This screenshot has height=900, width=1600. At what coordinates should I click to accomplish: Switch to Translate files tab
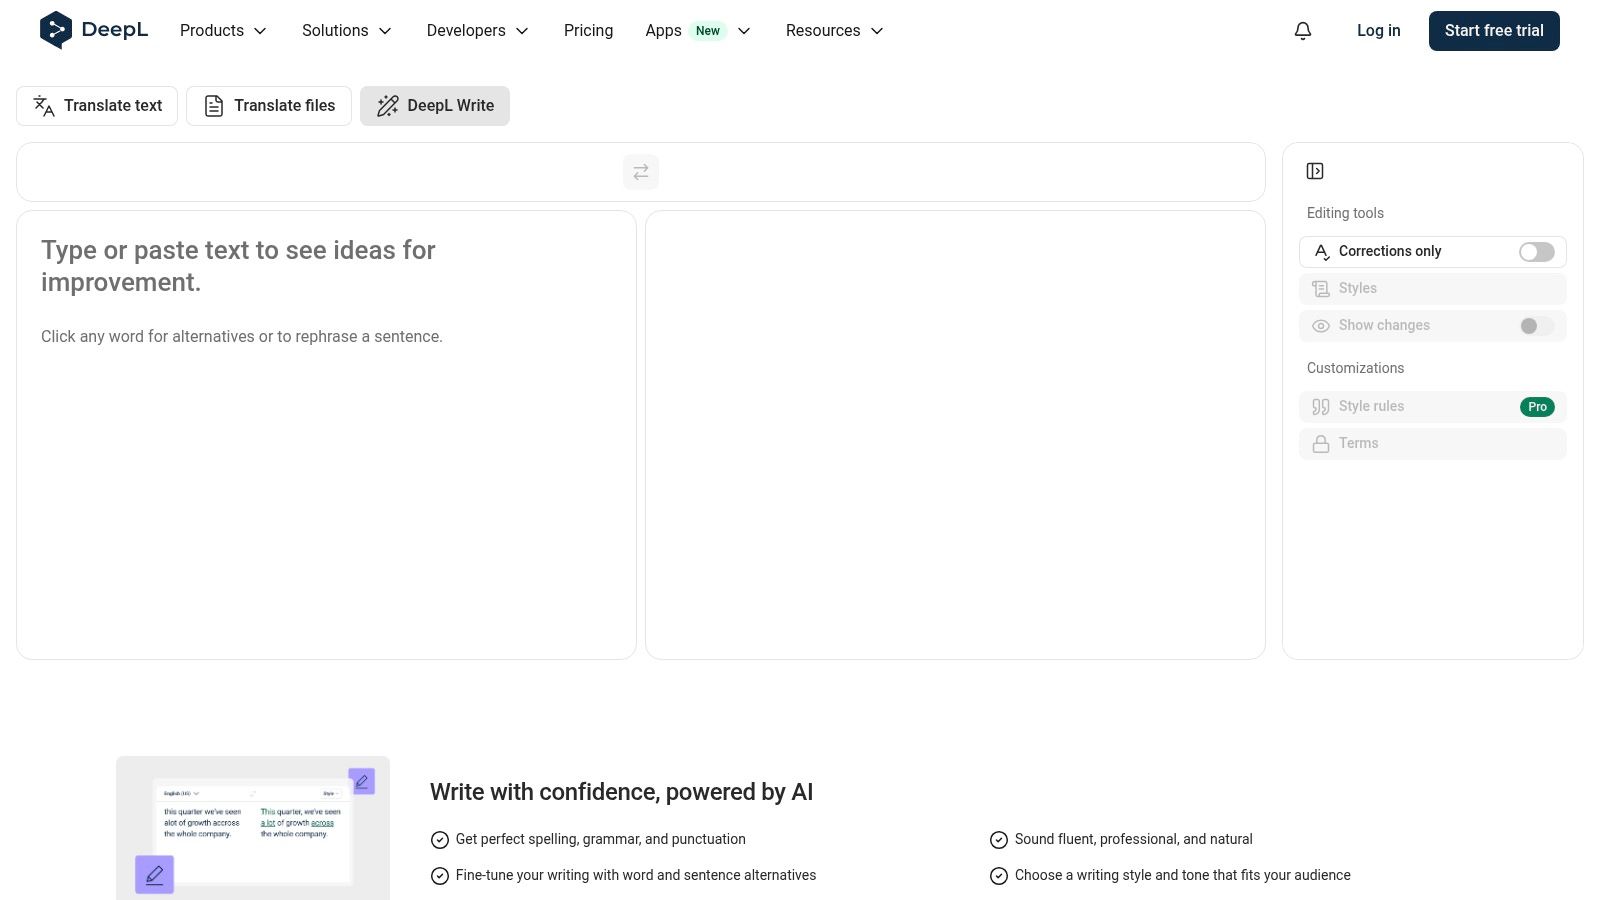269,106
